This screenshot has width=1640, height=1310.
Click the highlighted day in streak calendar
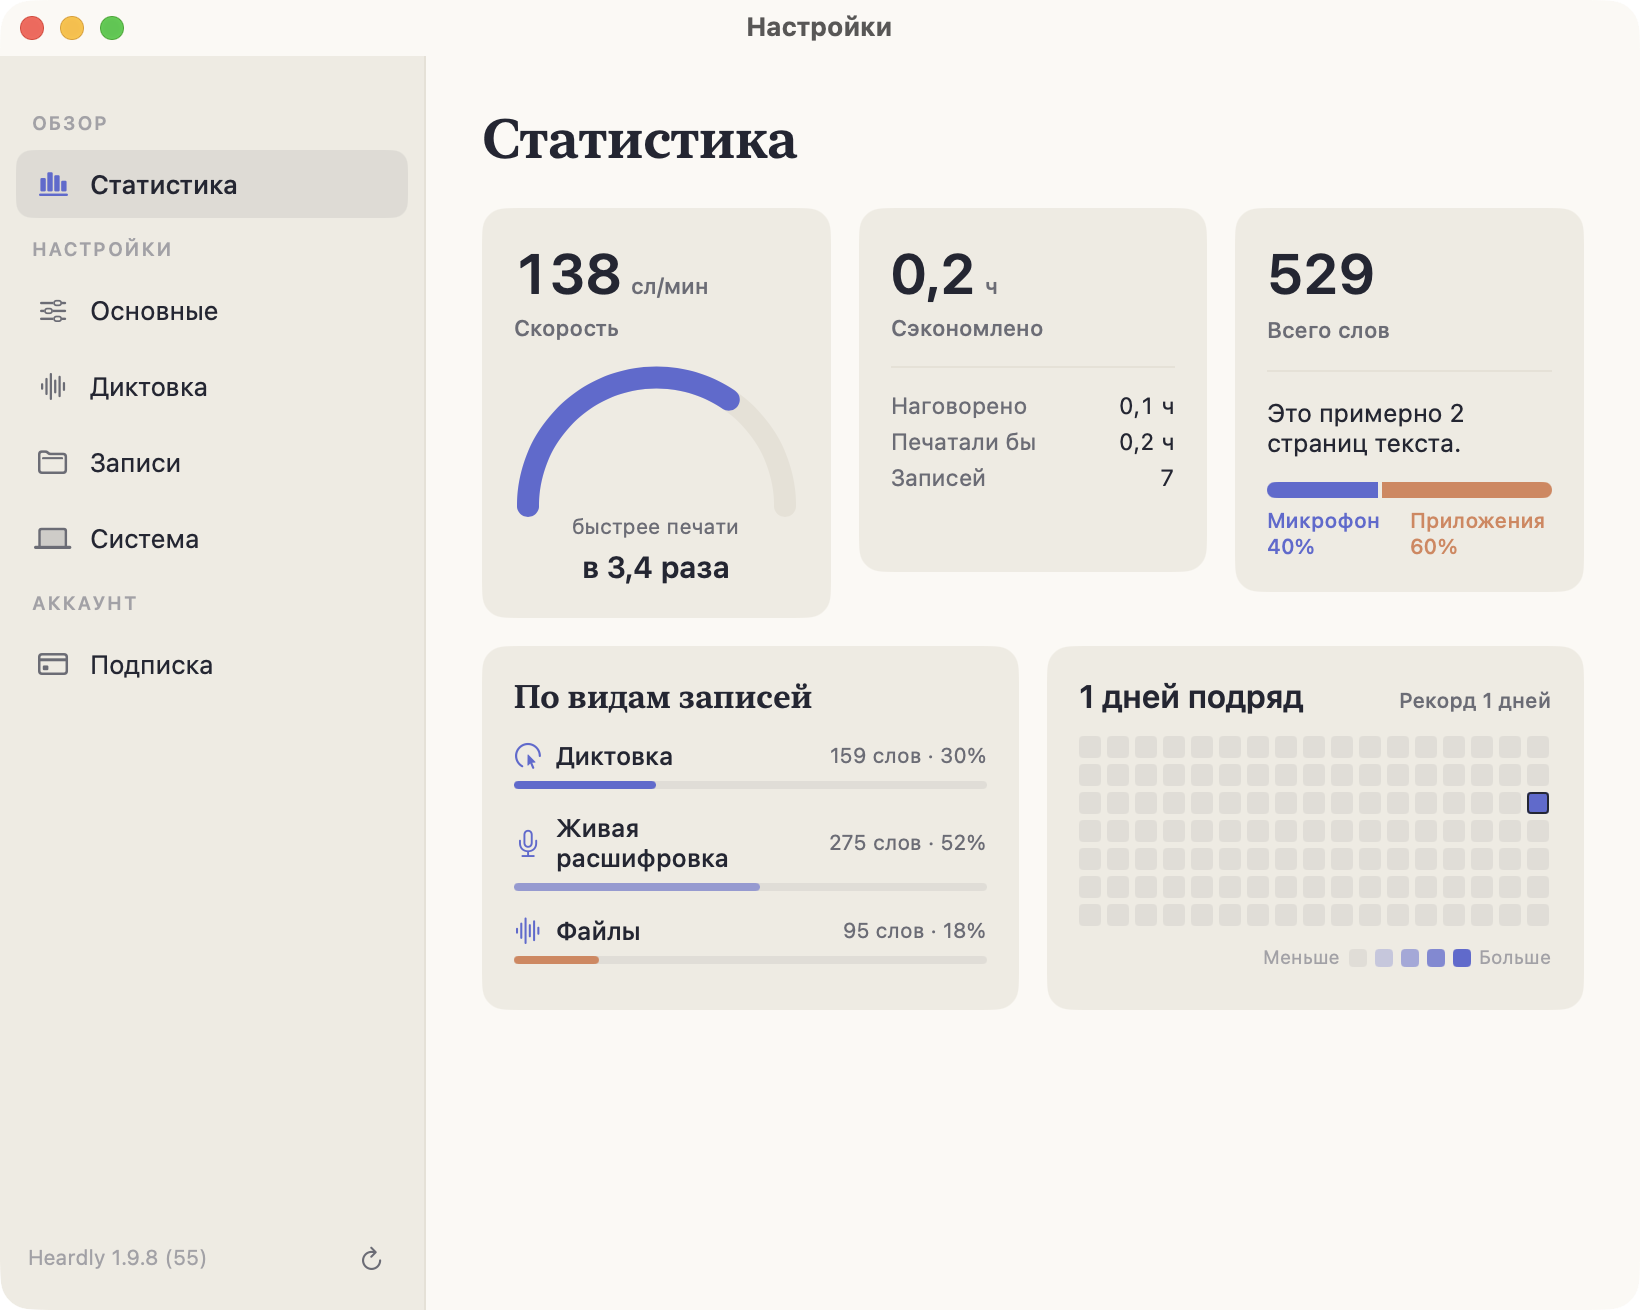[x=1538, y=803]
